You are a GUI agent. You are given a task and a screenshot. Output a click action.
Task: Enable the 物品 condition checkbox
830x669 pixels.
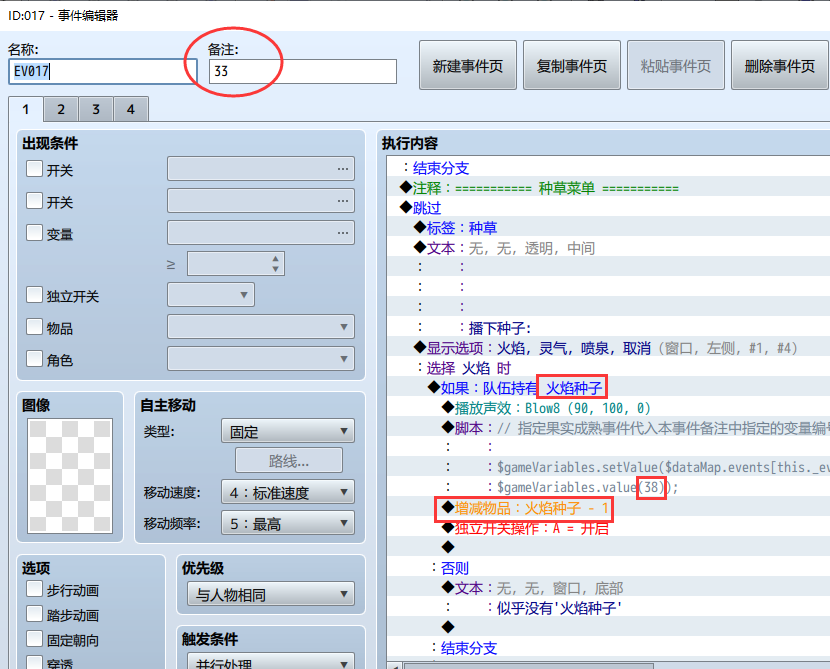pos(34,327)
